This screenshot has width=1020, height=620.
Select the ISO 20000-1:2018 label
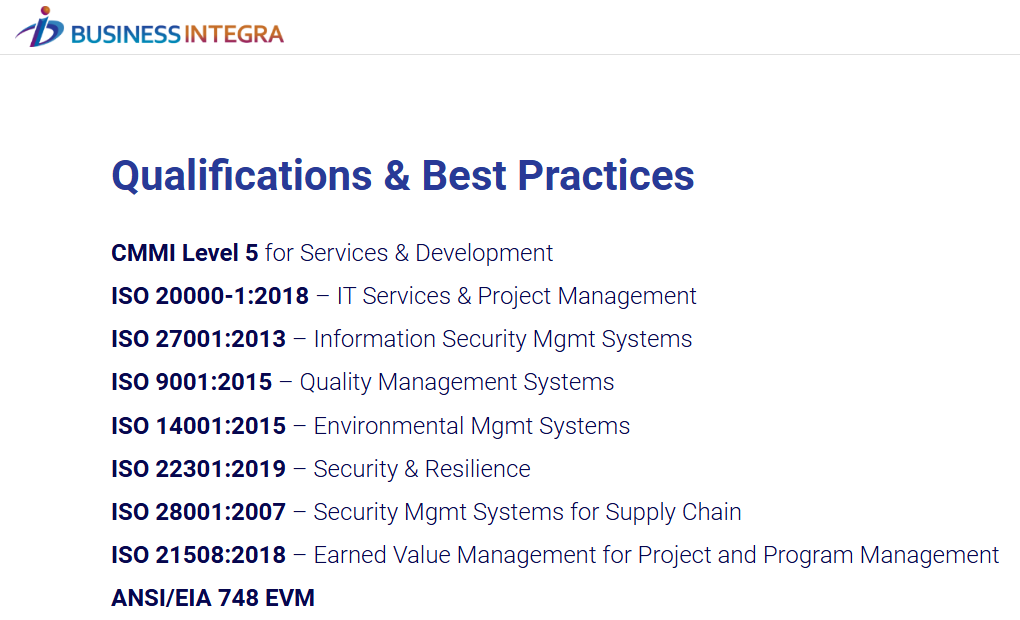pos(210,296)
